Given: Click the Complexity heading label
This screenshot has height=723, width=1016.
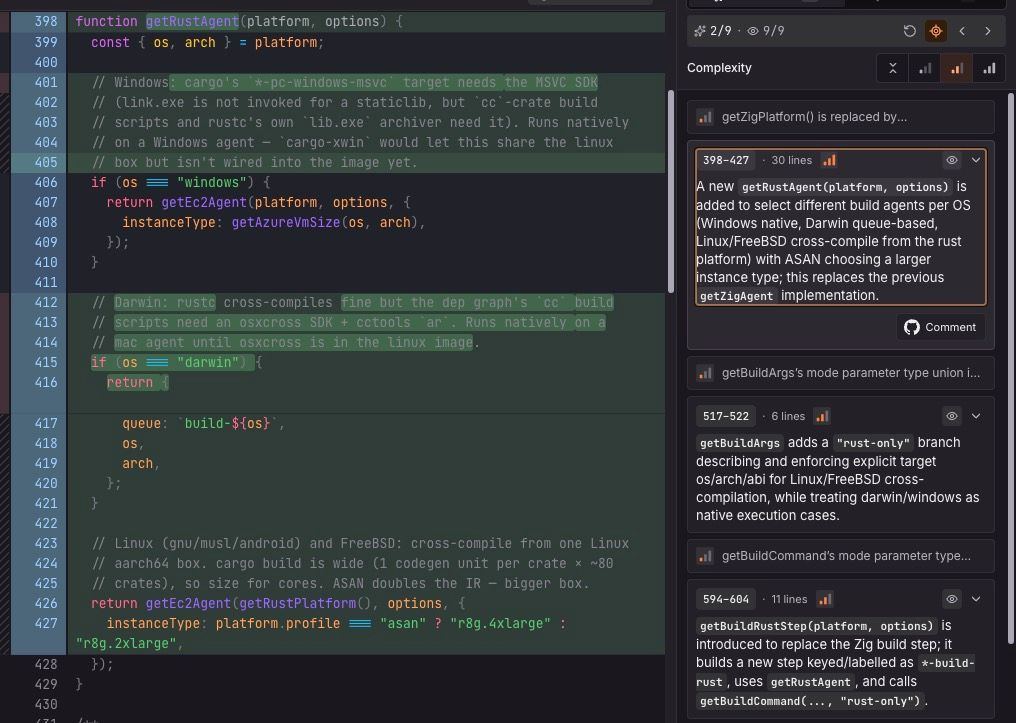Looking at the screenshot, I should coord(719,68).
